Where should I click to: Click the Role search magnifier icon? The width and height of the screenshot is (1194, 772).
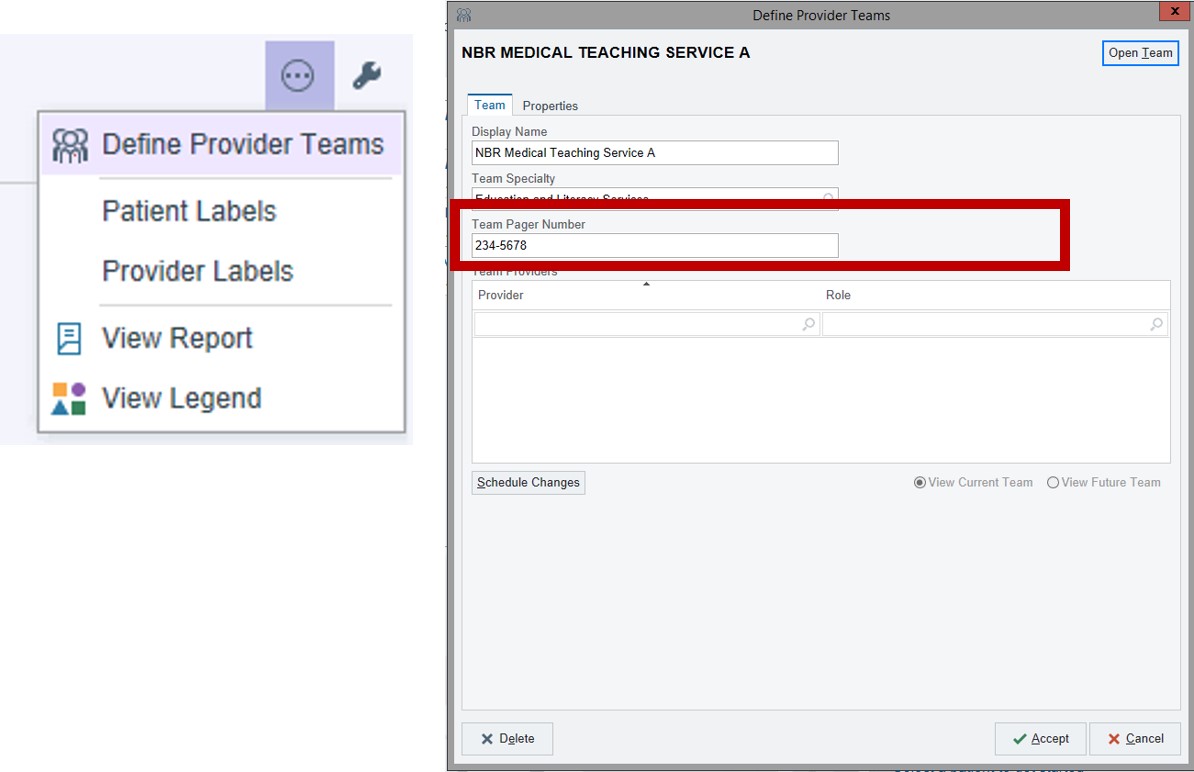point(1156,324)
